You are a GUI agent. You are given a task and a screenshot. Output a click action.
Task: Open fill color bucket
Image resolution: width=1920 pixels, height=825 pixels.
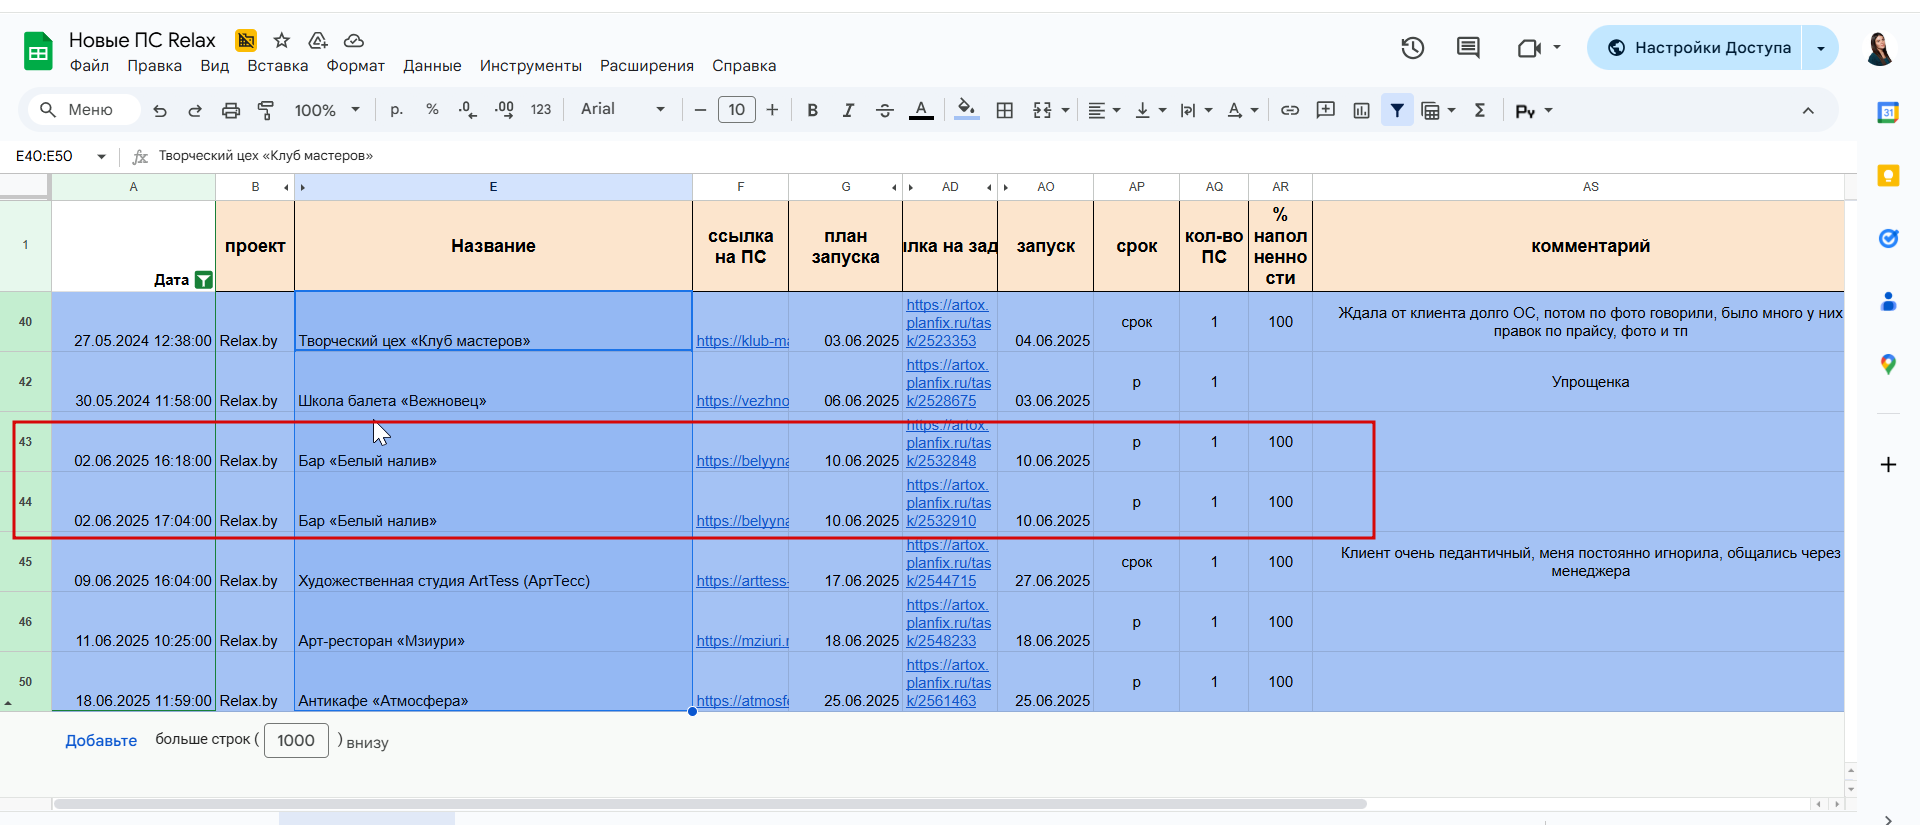tap(966, 110)
